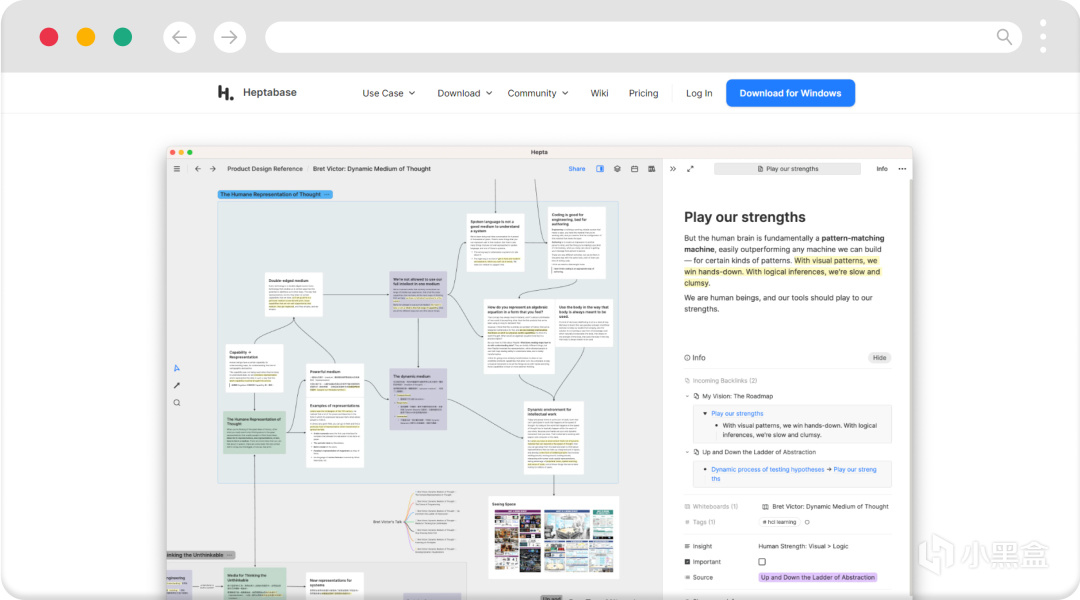Screen dimensions: 1080x600
Task: Go back with the browser back arrow
Action: 179,37
